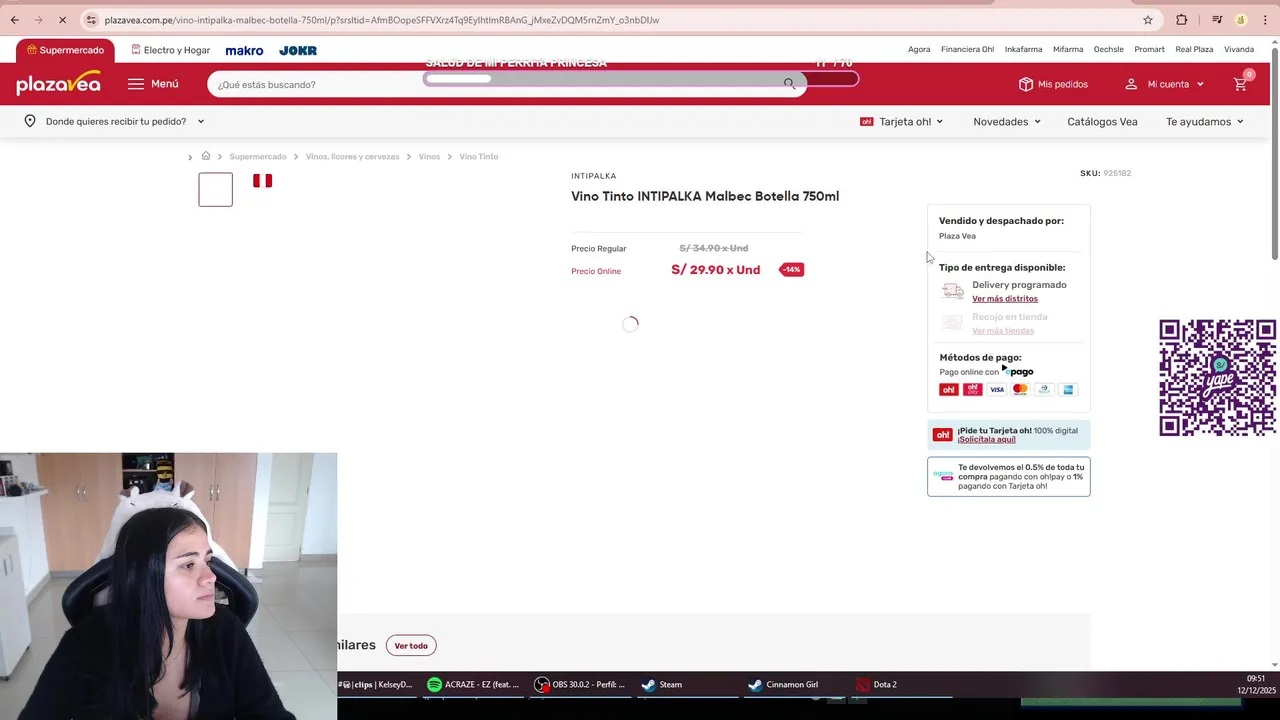Open Mis pedidos
Image resolution: width=1280 pixels, height=720 pixels.
1053,84
